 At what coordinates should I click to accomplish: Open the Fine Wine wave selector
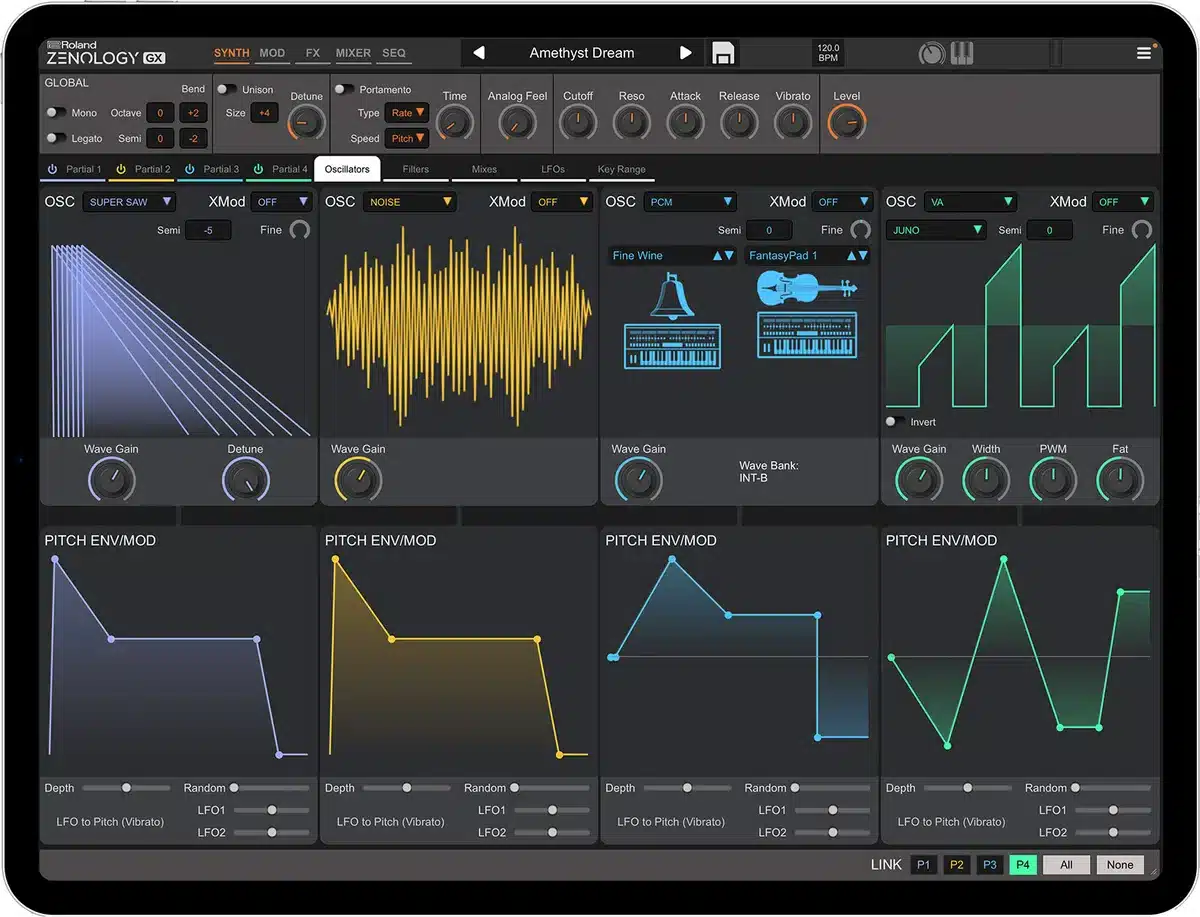coord(673,256)
